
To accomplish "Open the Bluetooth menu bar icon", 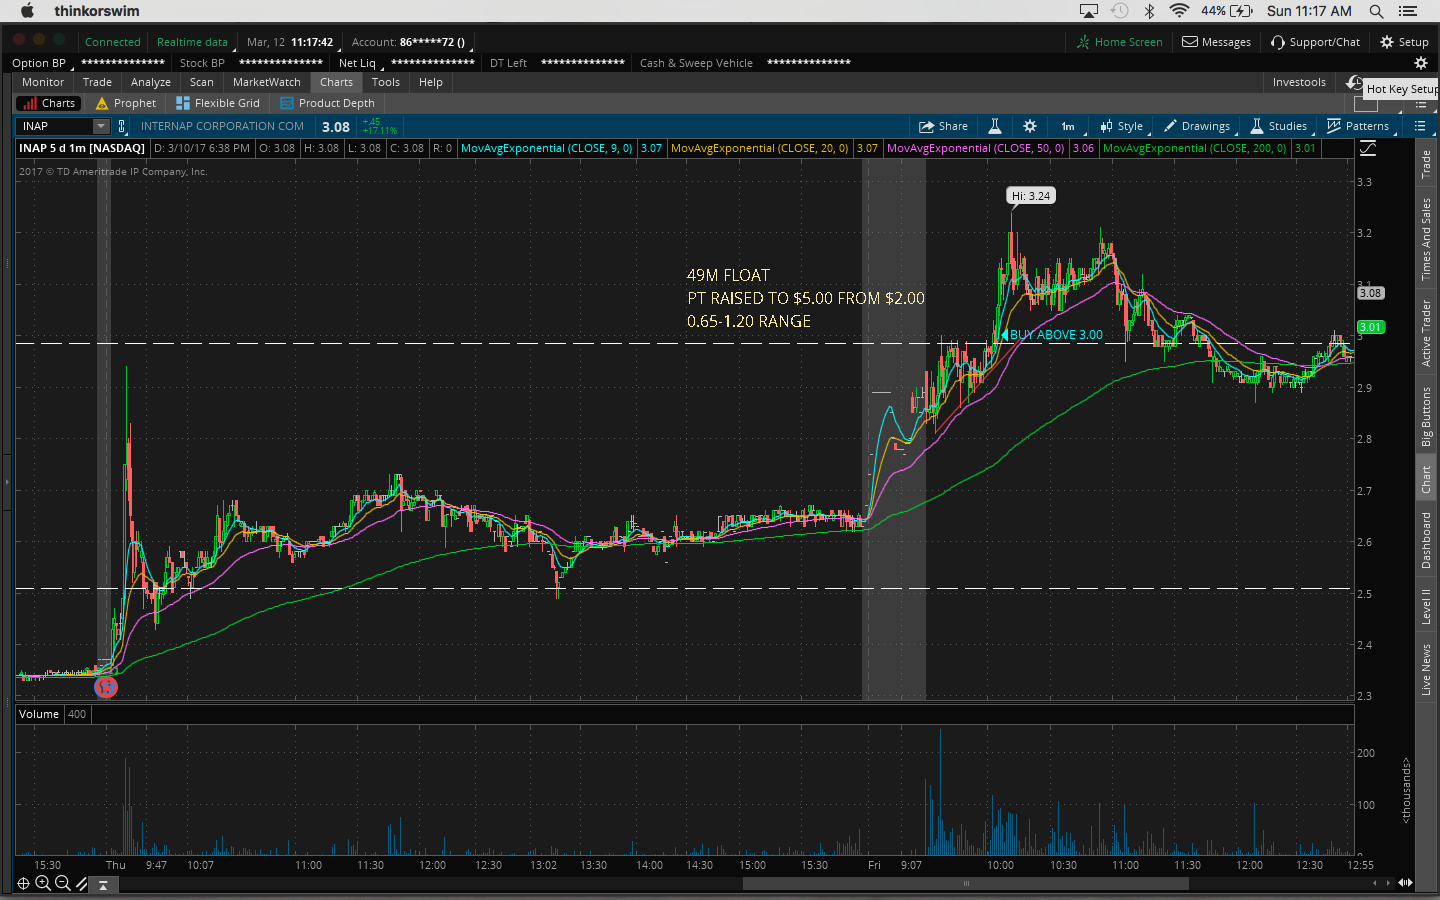I will (1150, 11).
